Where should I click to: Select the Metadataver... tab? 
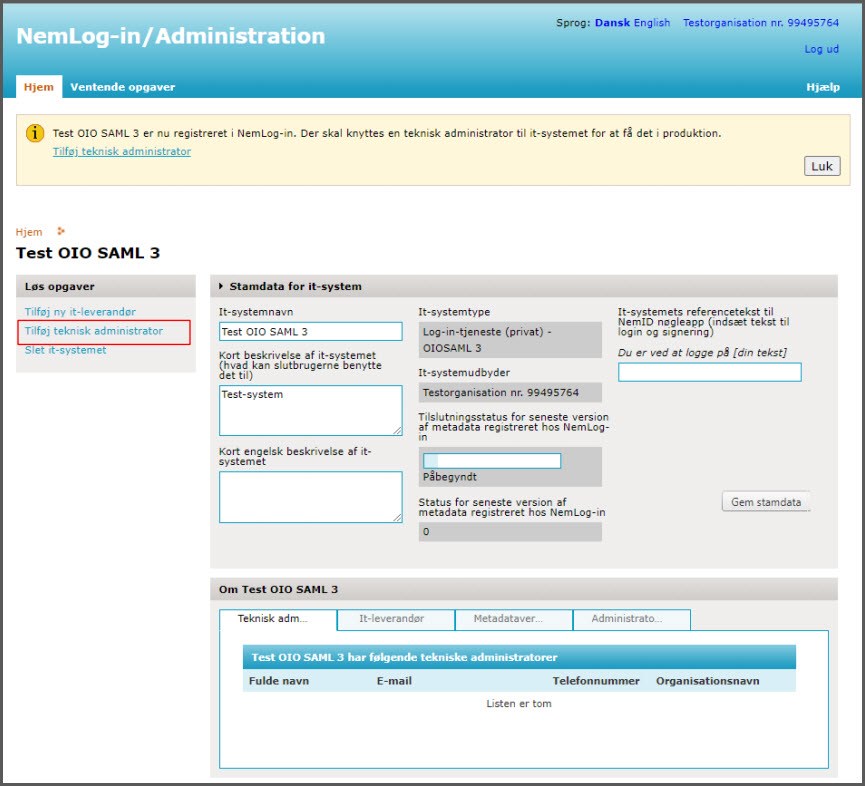pos(514,619)
